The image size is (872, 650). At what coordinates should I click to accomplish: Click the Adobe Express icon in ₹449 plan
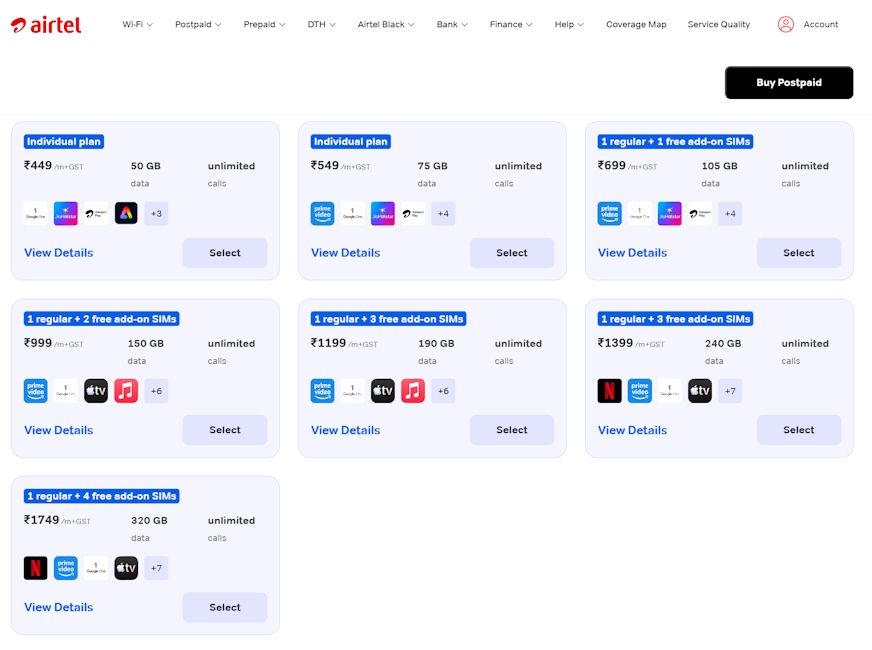coord(126,213)
